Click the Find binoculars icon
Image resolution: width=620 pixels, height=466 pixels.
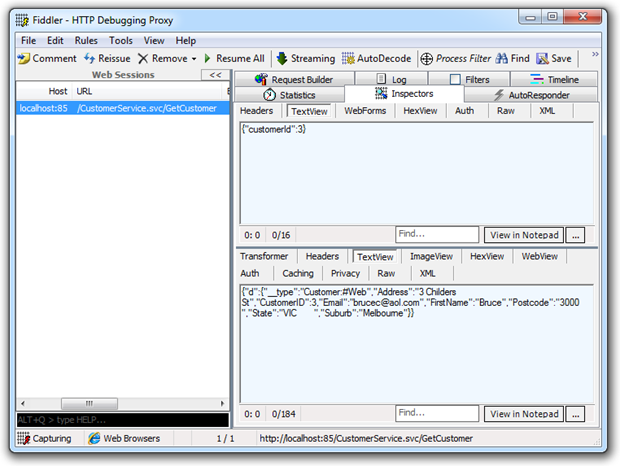(501, 58)
